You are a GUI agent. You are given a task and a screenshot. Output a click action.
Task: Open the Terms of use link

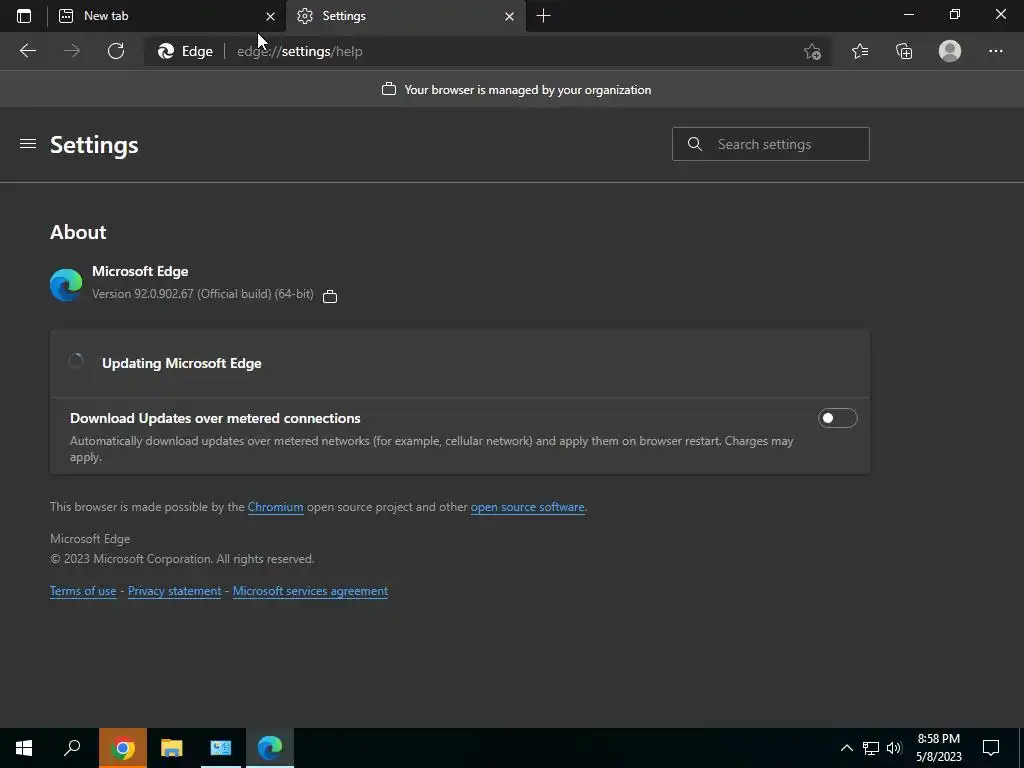(83, 591)
